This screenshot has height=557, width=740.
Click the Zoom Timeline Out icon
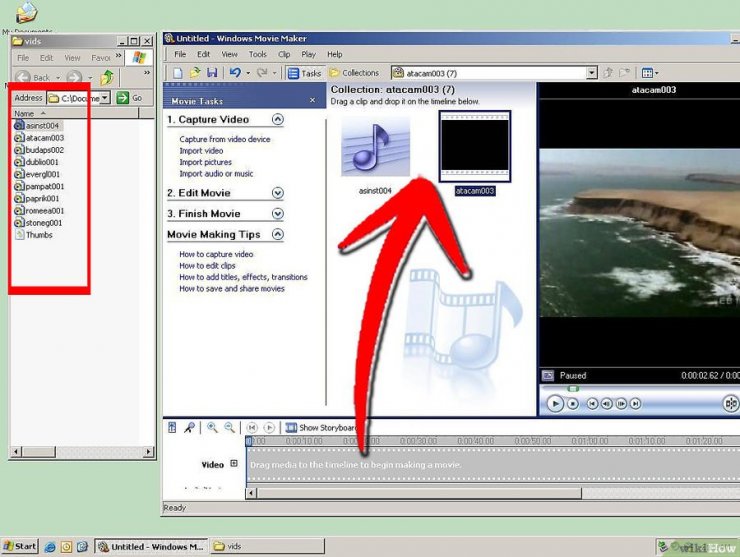pyautogui.click(x=229, y=428)
